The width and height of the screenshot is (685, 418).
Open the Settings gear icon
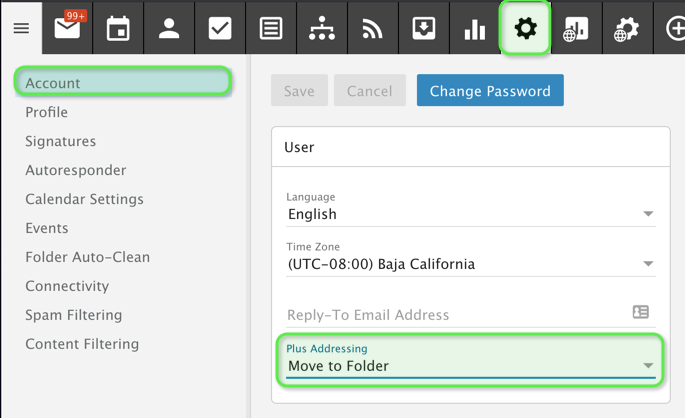click(x=525, y=28)
